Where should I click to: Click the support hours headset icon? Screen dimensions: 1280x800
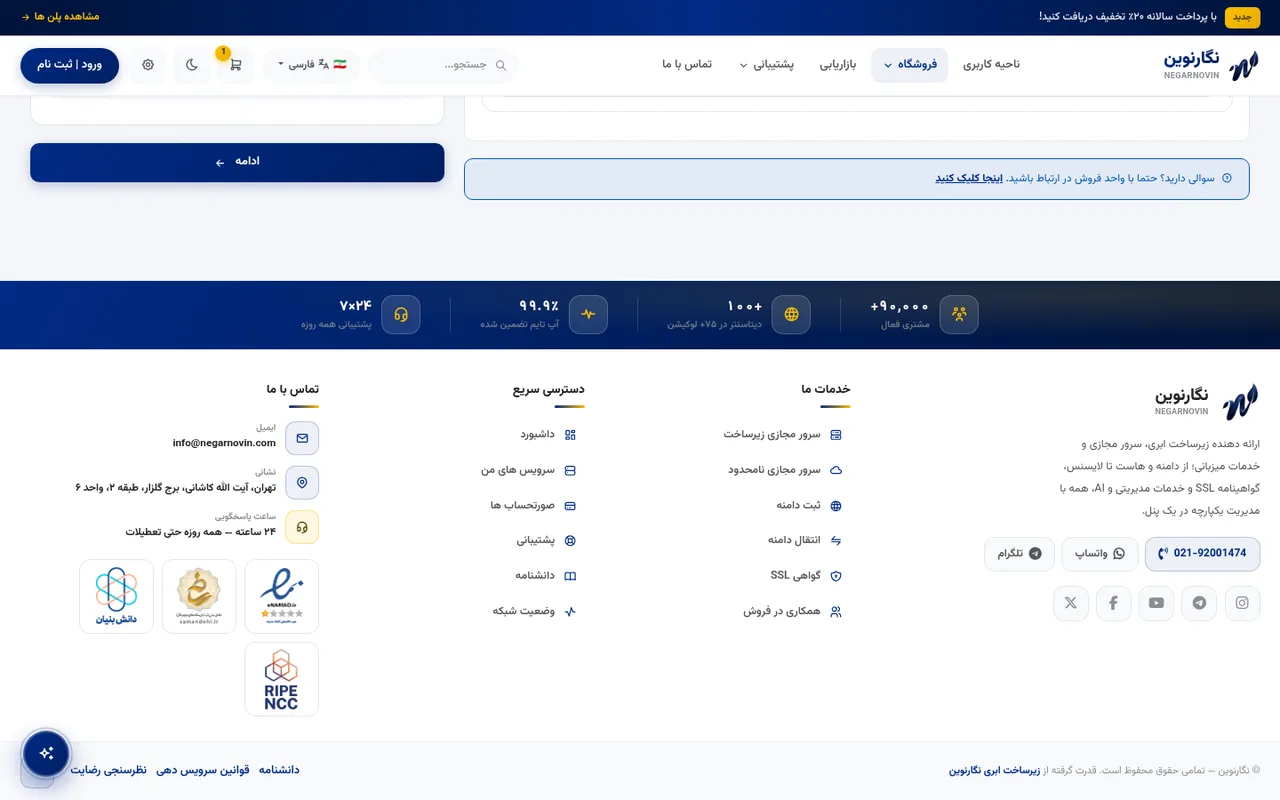coord(302,527)
